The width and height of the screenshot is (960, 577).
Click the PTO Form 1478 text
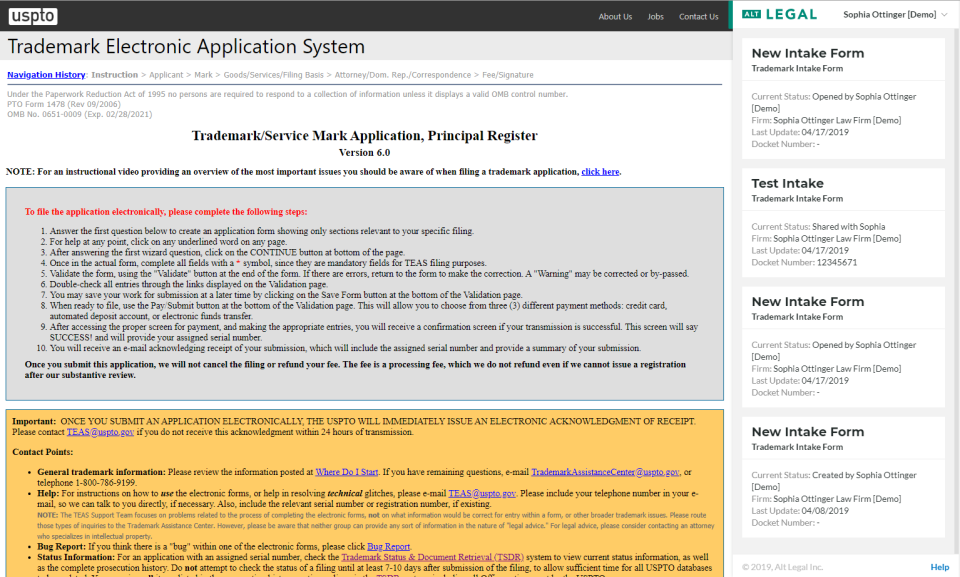coord(64,104)
